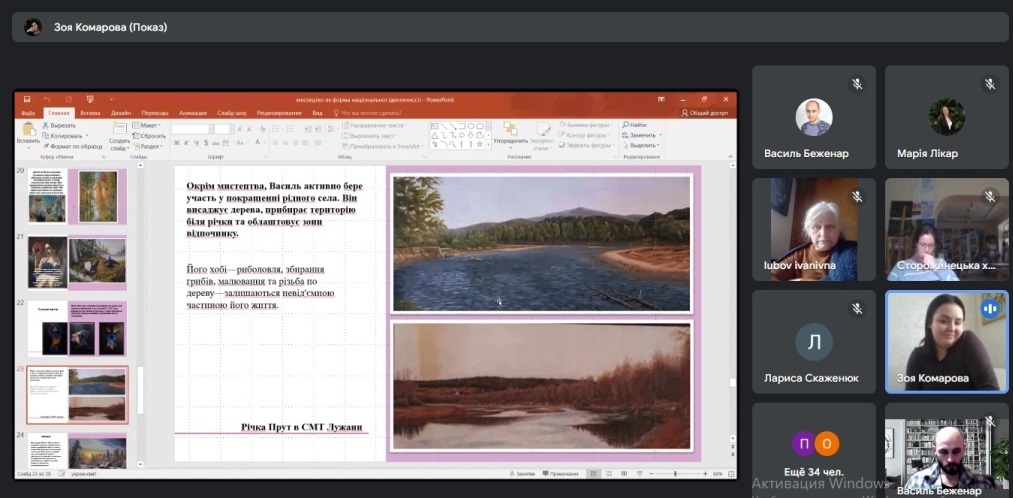The width and height of the screenshot is (1013, 498).
Task: Click the Что вы хотите сделать search box
Action: point(370,113)
